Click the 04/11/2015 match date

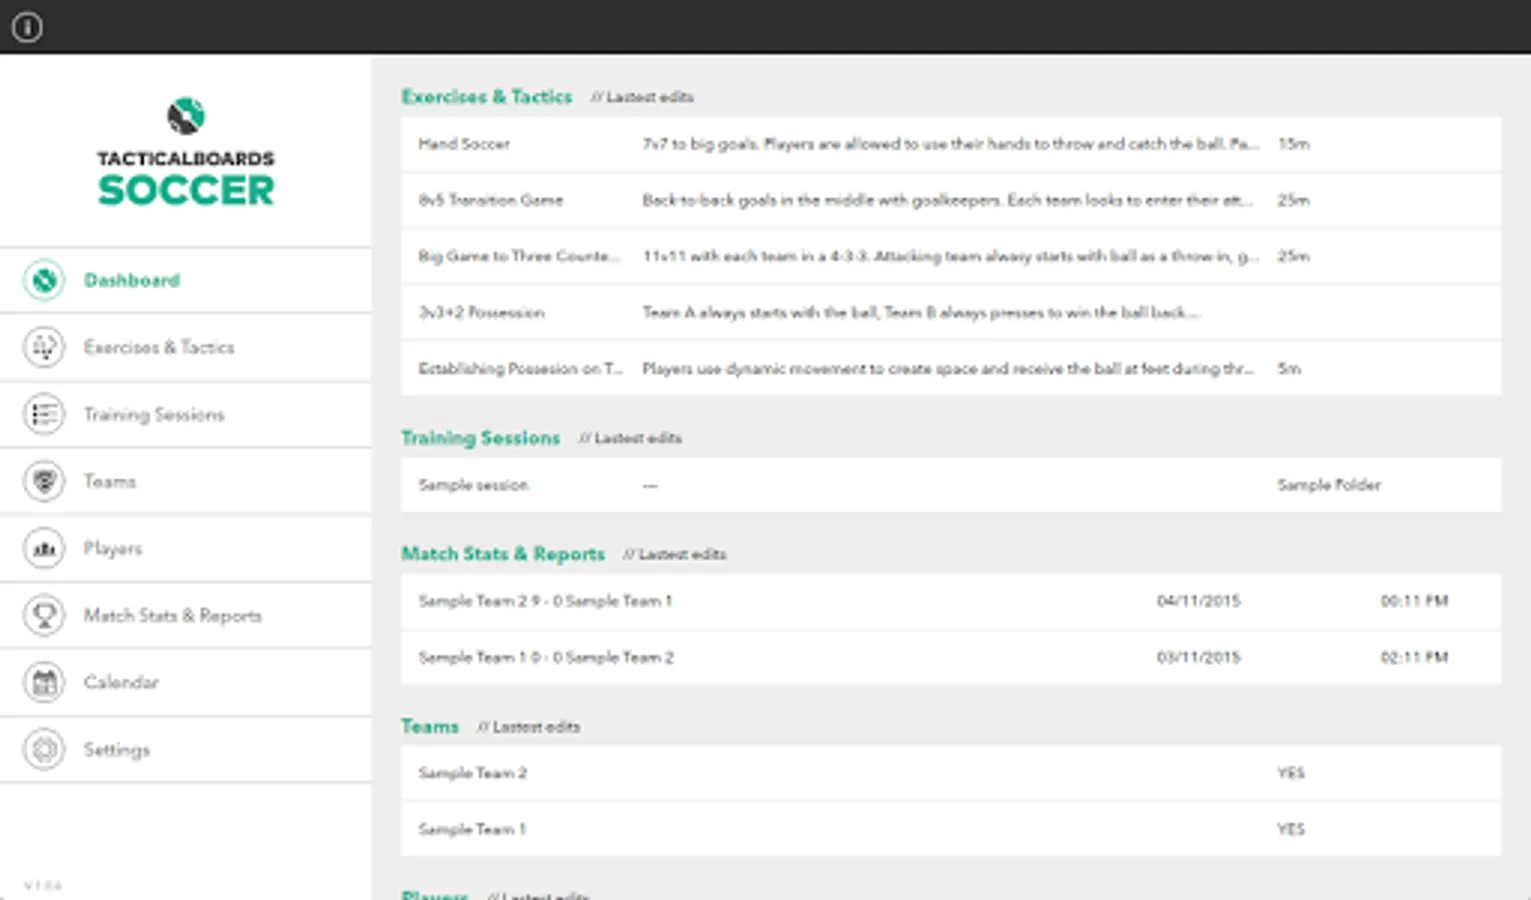point(1198,601)
